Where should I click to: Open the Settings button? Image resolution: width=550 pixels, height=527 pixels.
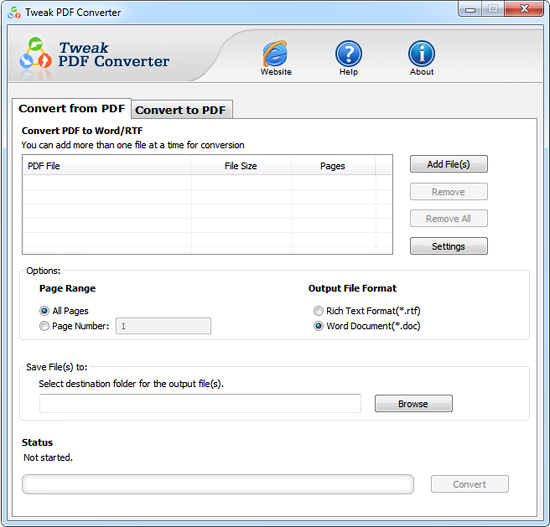pos(449,246)
